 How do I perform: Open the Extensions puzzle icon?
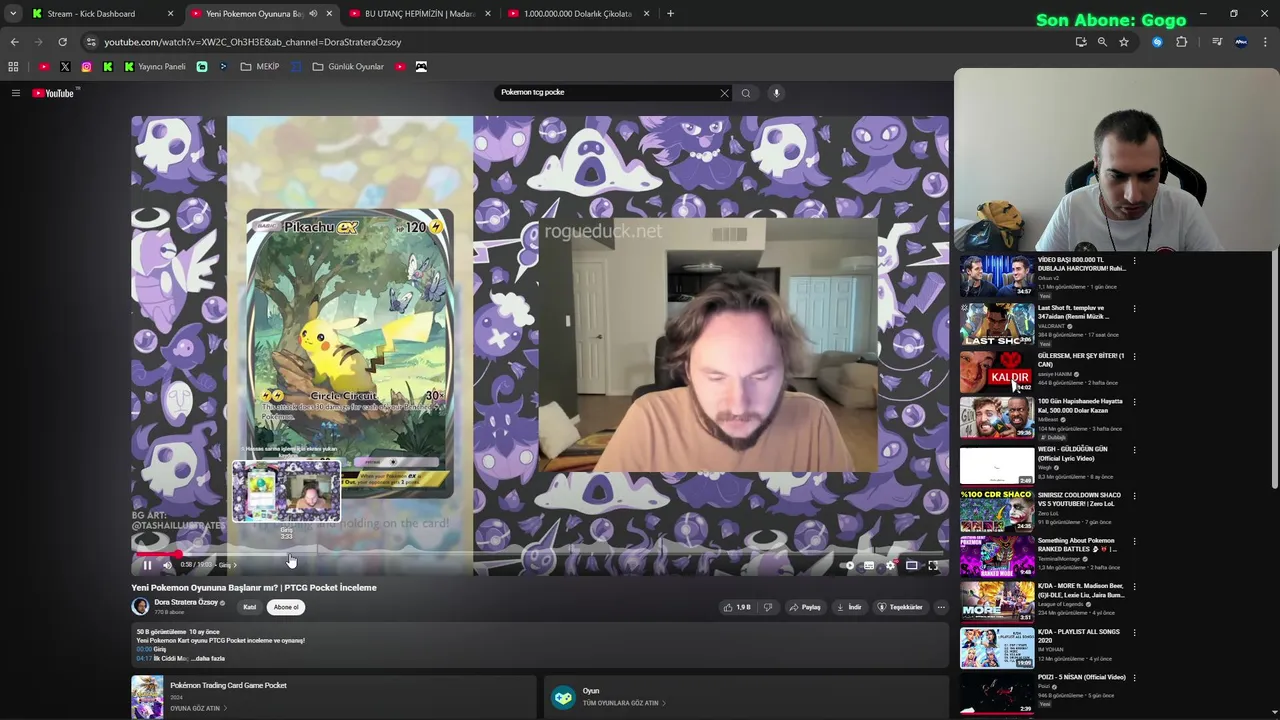point(1182,42)
